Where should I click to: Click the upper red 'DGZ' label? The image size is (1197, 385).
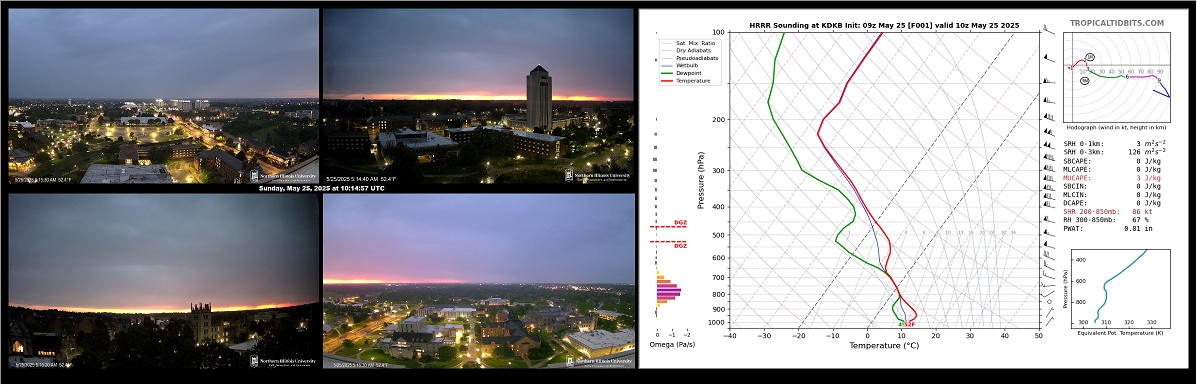point(680,223)
